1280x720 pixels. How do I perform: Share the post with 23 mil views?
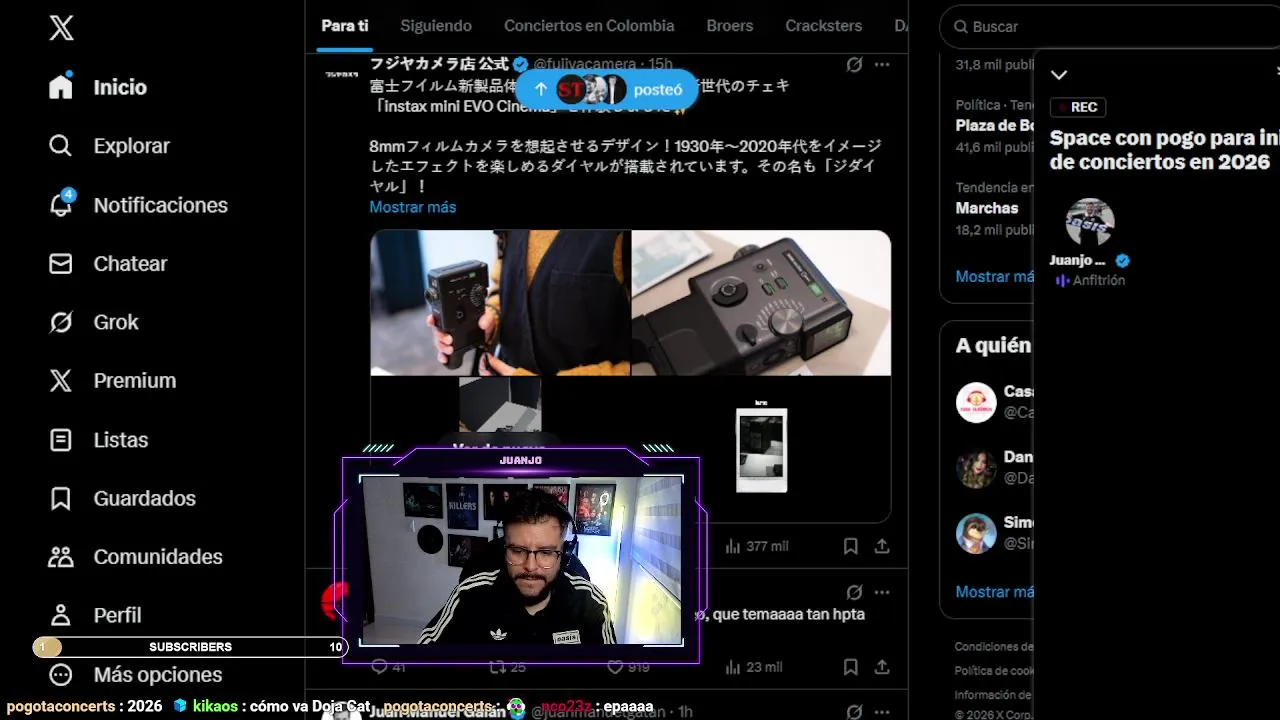point(882,667)
